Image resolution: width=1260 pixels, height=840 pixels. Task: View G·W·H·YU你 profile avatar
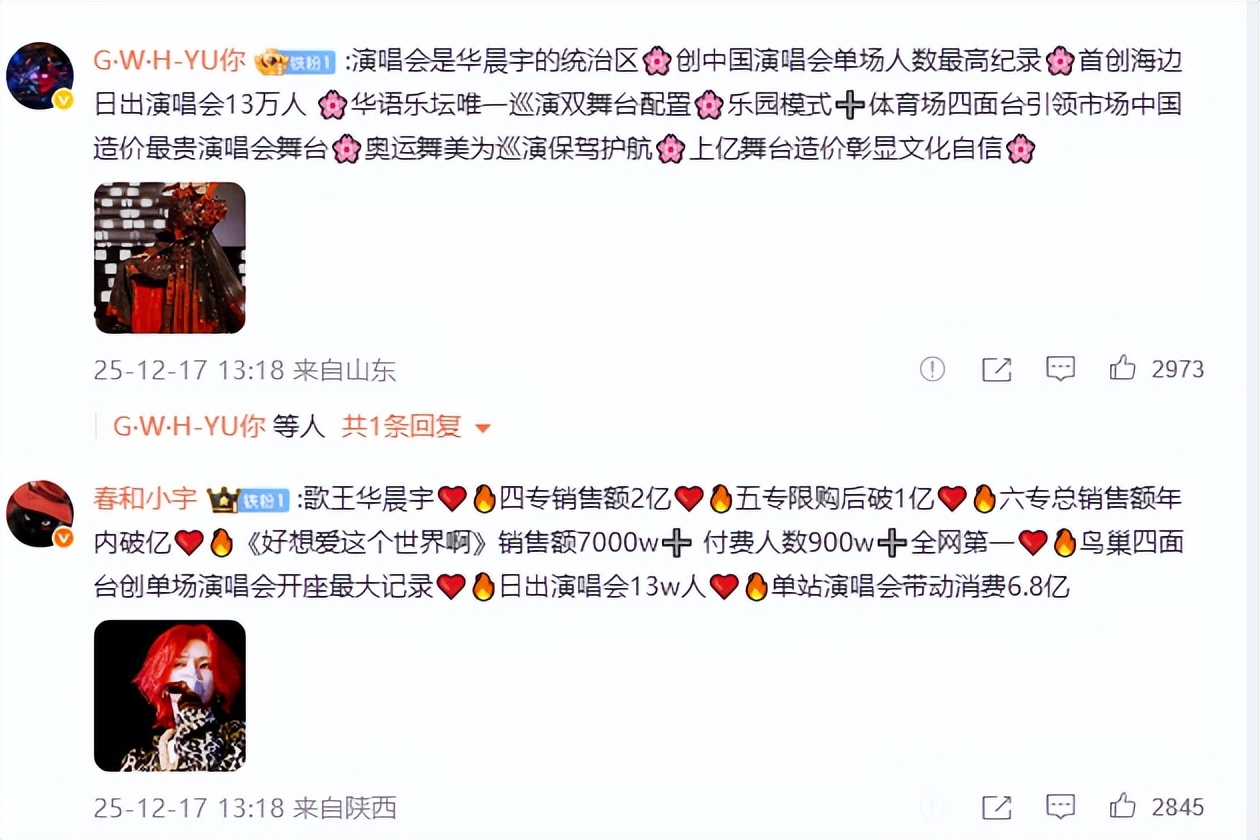tap(40, 76)
